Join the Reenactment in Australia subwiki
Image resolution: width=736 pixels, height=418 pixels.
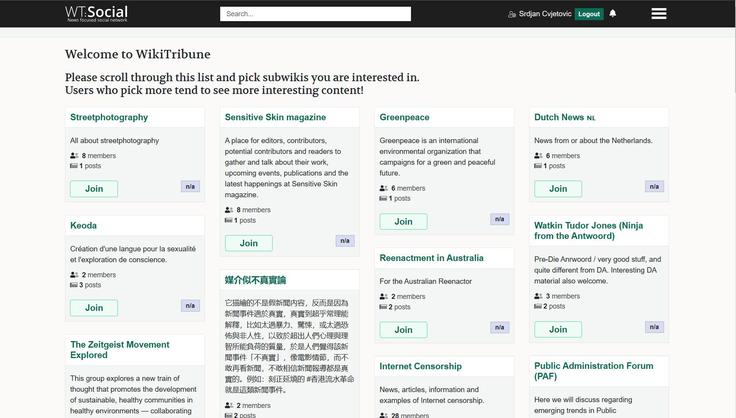tap(403, 330)
